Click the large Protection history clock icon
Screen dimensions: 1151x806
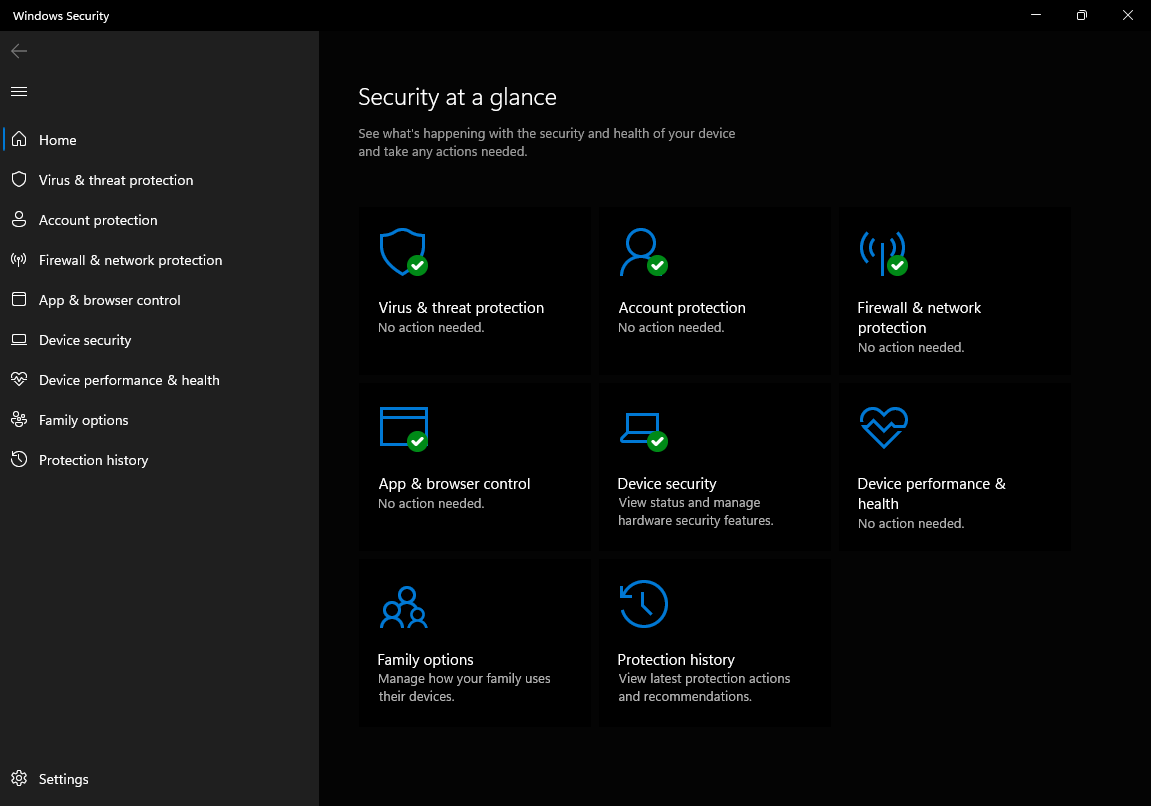(644, 604)
